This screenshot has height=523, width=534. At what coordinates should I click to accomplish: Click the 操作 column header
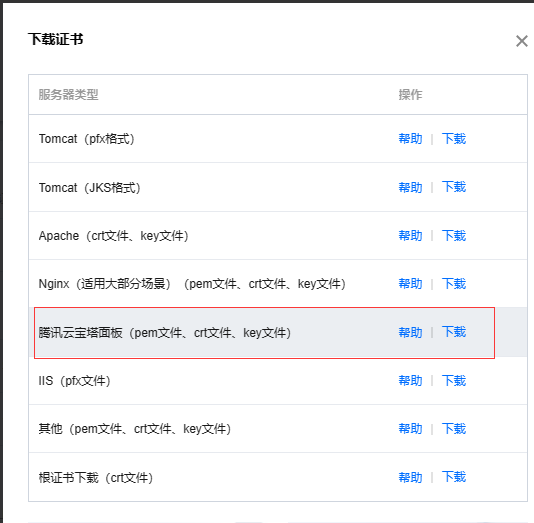410,95
